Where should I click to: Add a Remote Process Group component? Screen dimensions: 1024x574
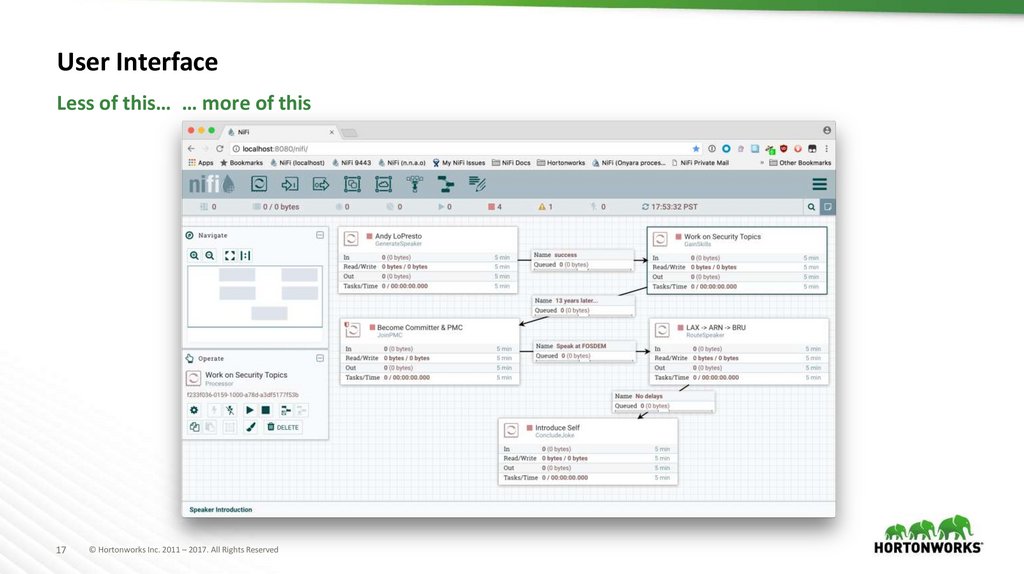[383, 184]
